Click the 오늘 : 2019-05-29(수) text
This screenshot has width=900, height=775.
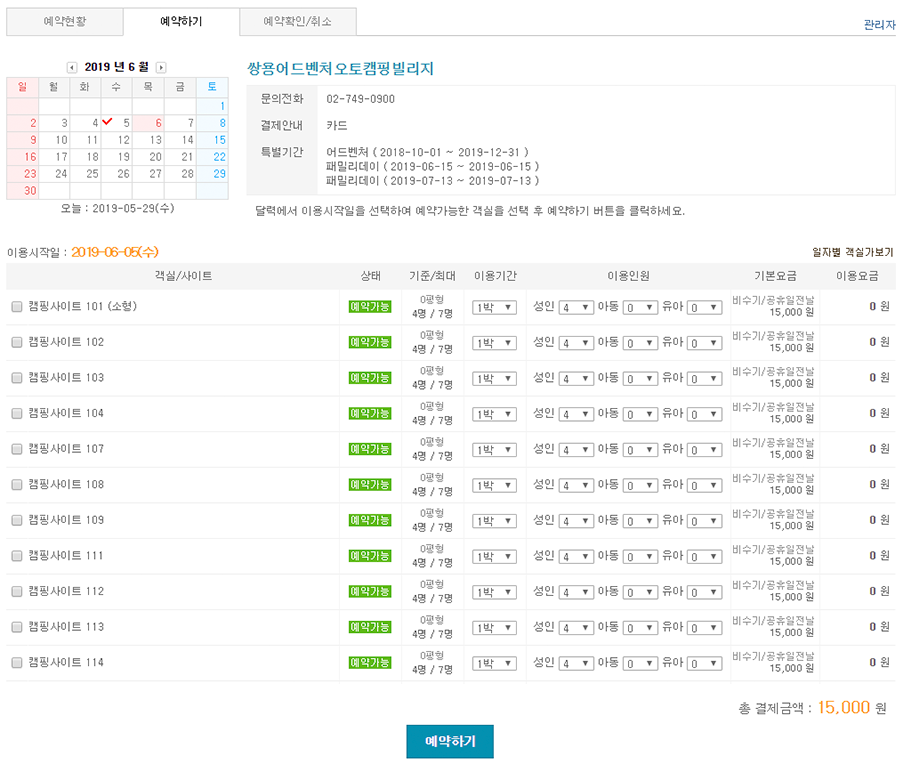[118, 208]
